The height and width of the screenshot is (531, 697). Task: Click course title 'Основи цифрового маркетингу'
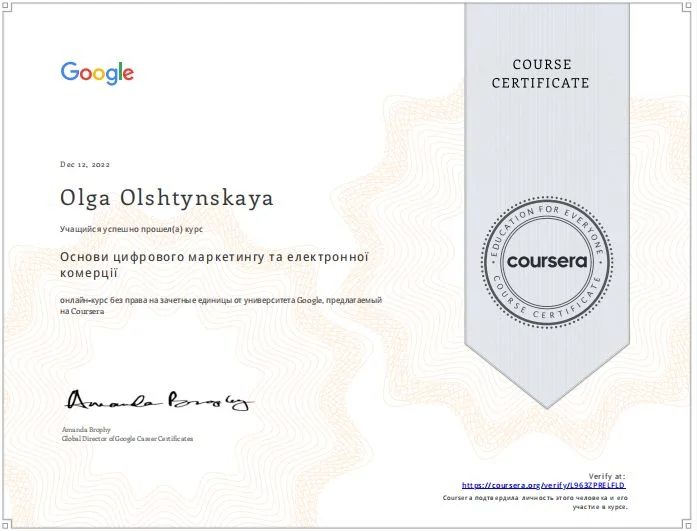214,265
